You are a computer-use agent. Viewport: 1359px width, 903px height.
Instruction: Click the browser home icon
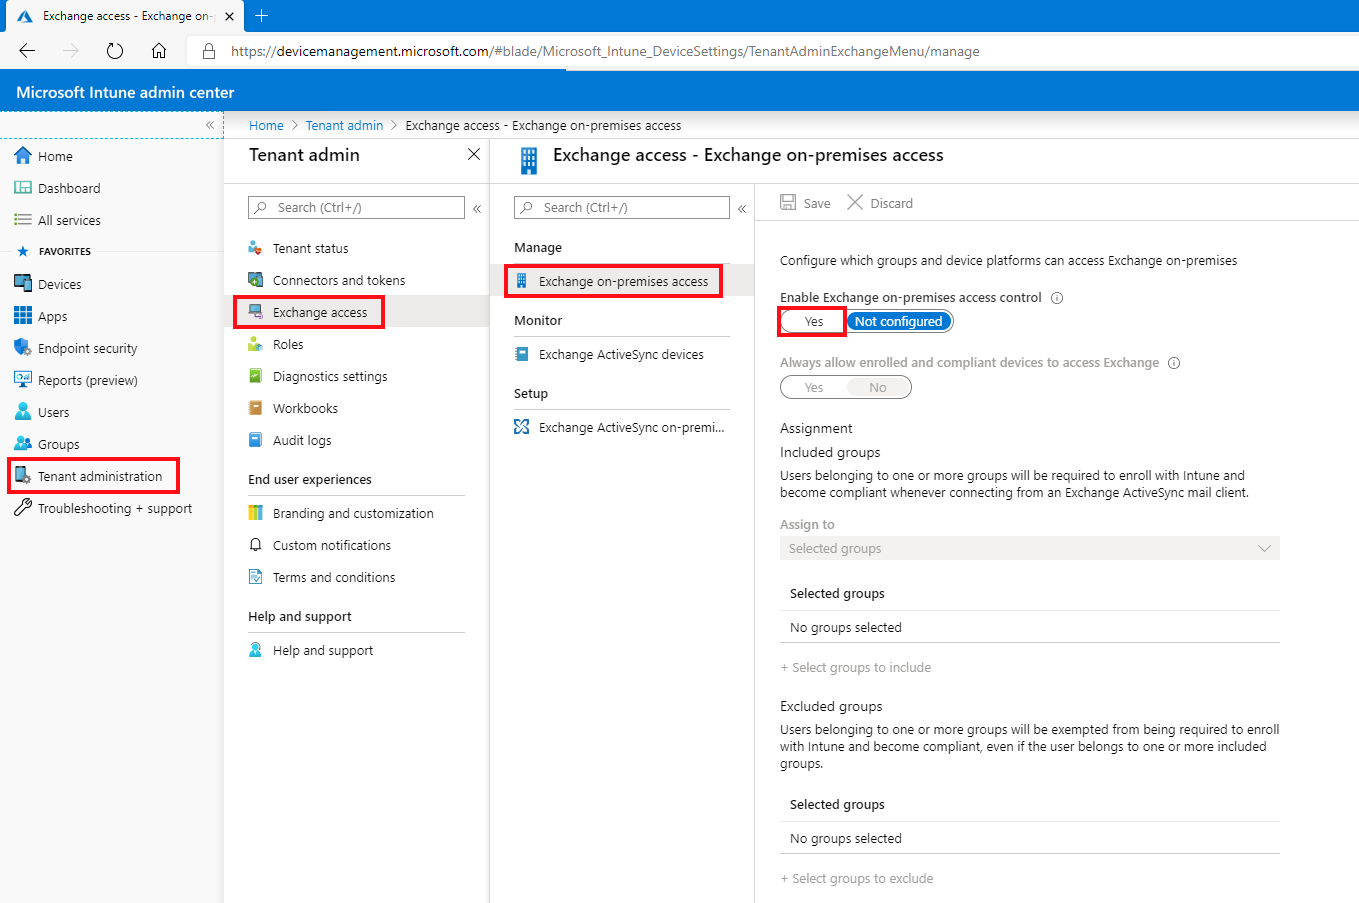[159, 51]
